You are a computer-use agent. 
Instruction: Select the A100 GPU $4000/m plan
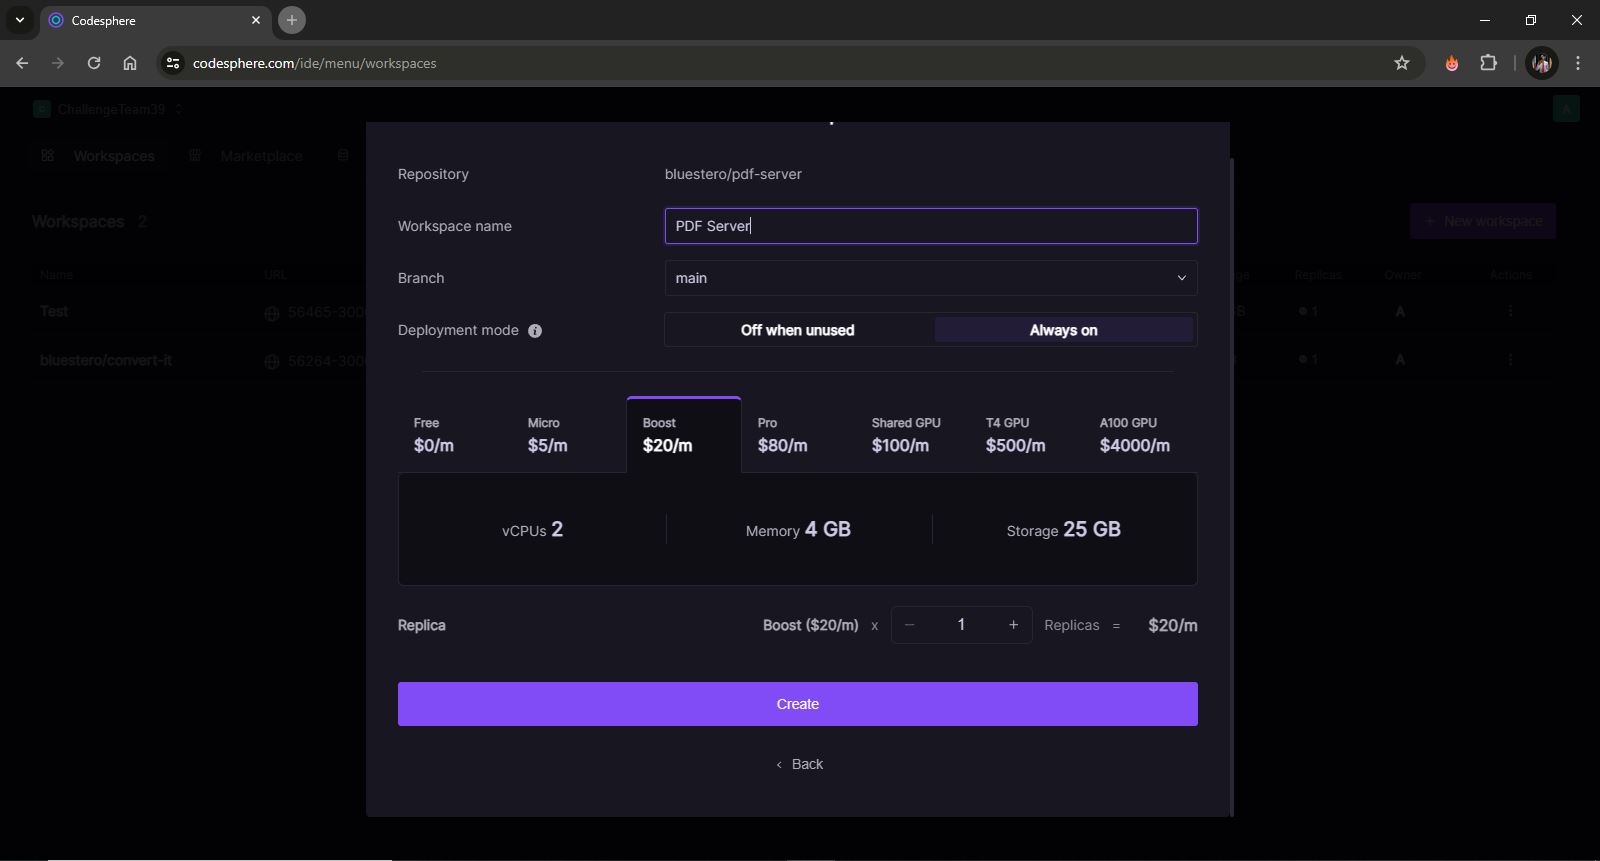click(1140, 435)
